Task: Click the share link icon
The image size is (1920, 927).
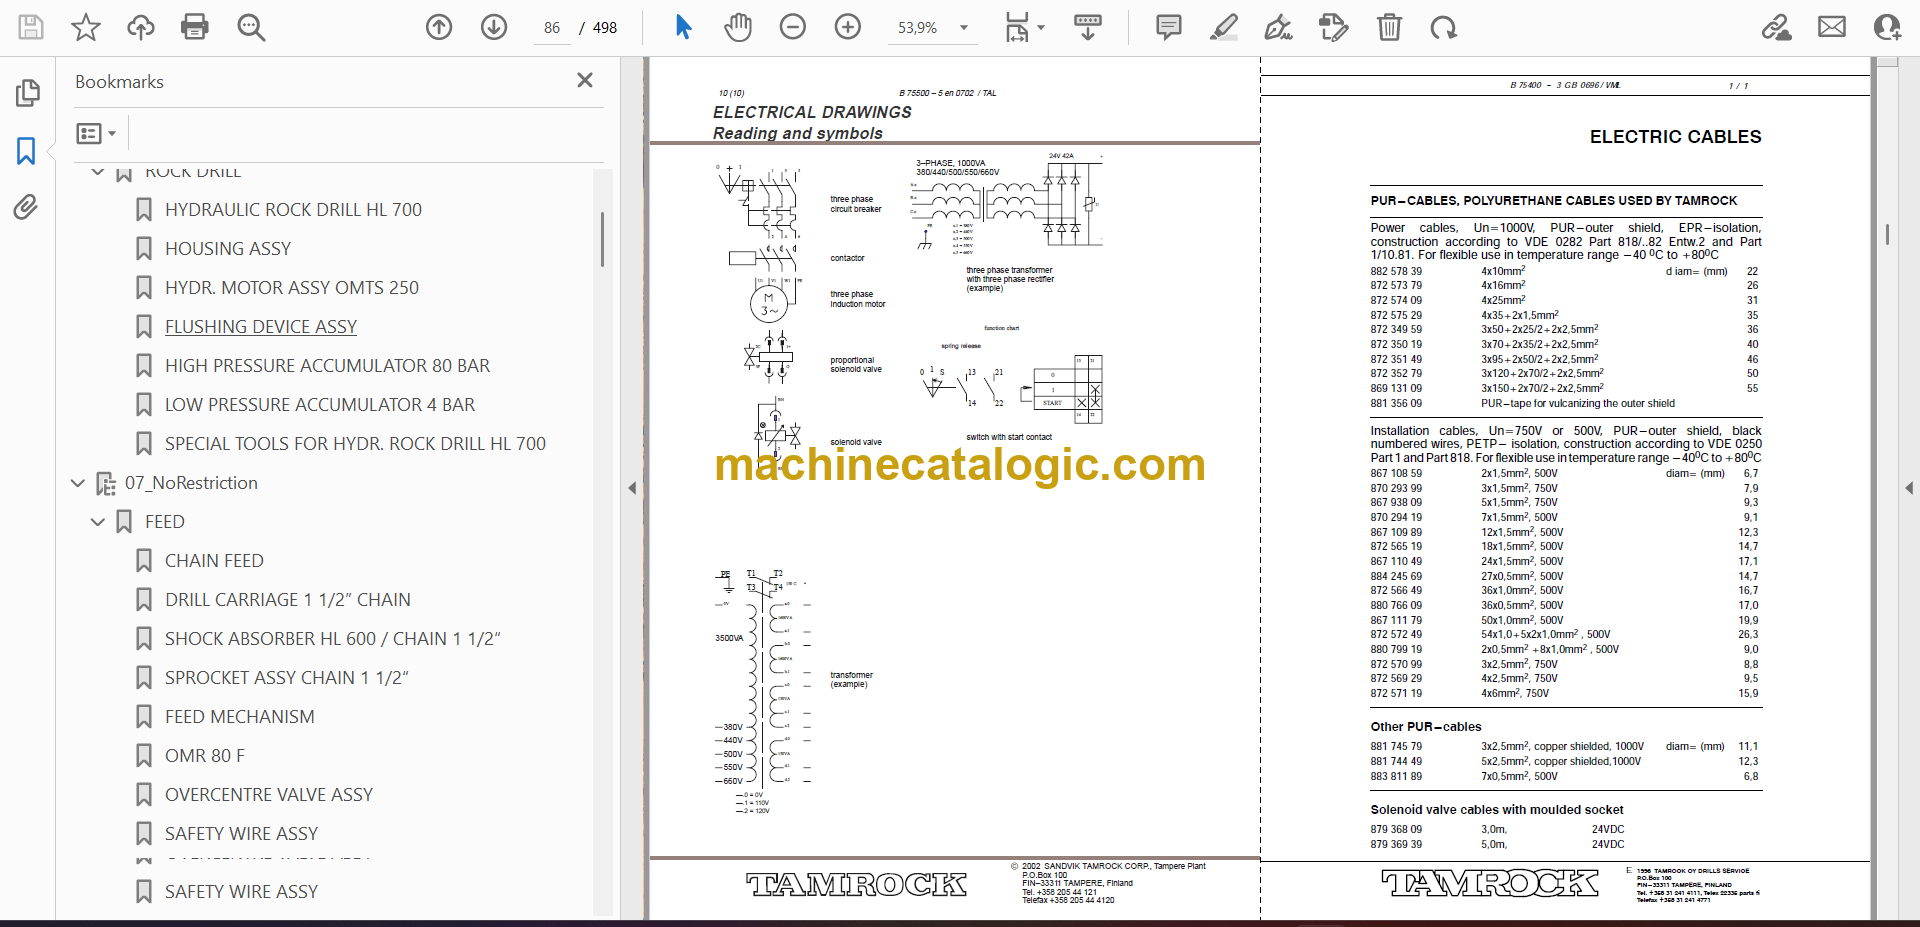Action: pos(1777,27)
